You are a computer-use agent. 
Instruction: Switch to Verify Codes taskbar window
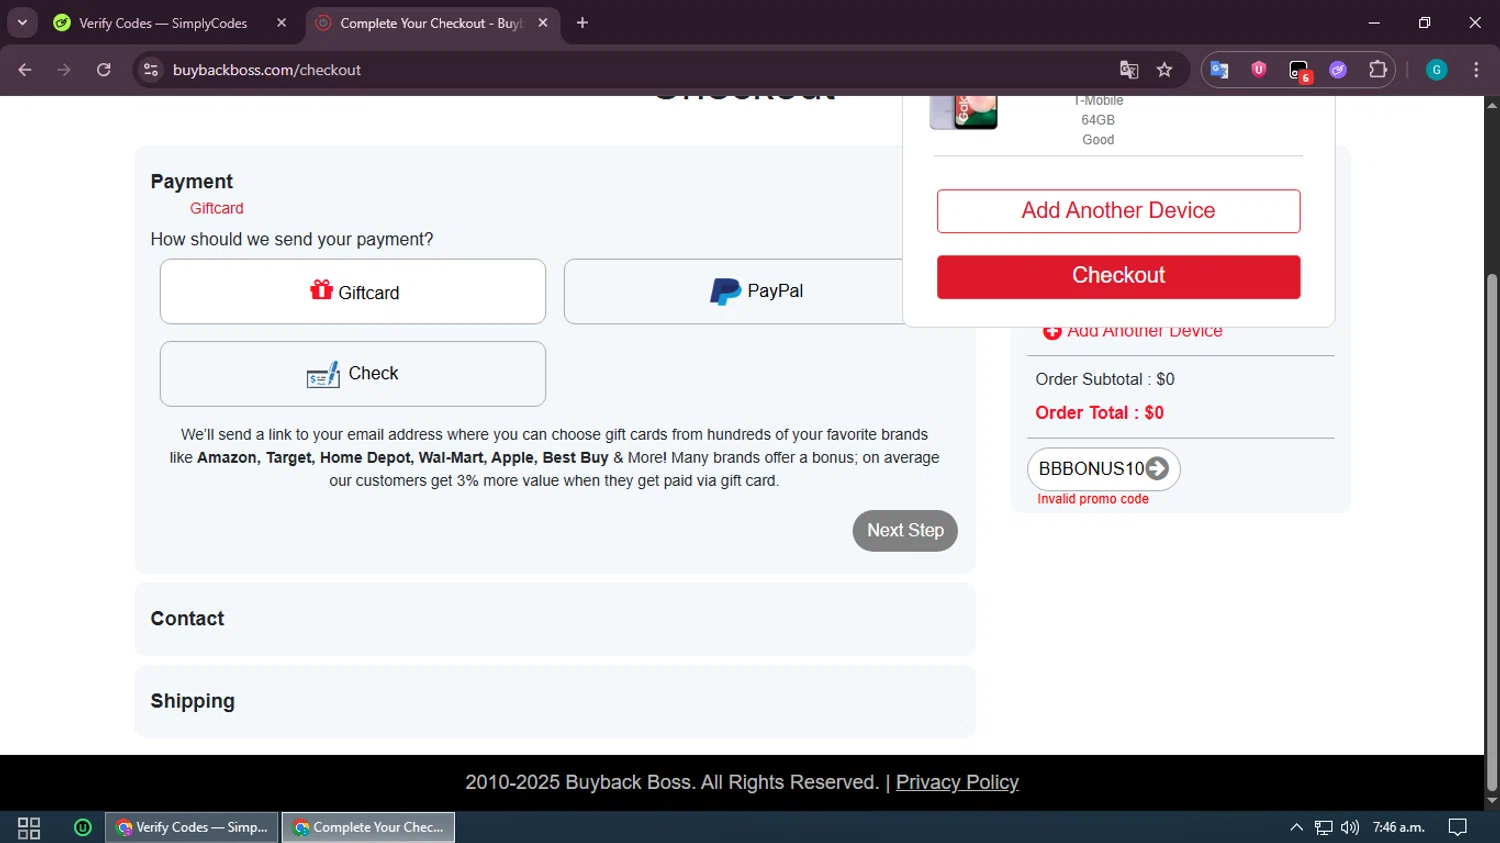point(192,828)
